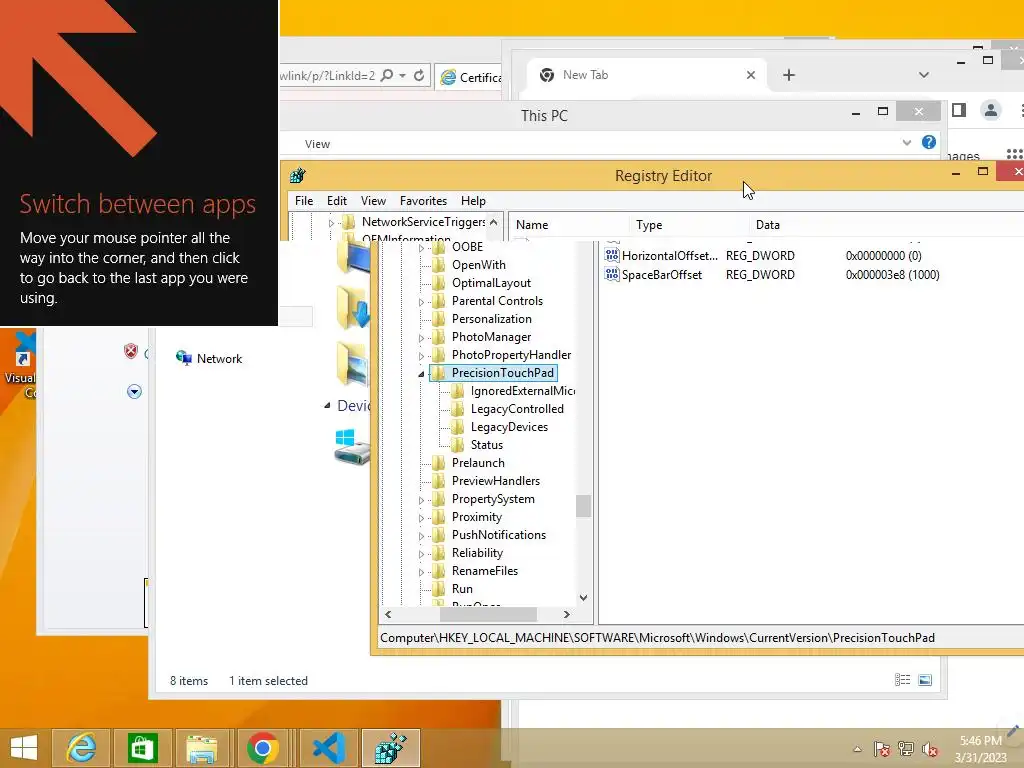Click the Registry Editor title bar icon
The image size is (1024, 768).
(x=298, y=175)
